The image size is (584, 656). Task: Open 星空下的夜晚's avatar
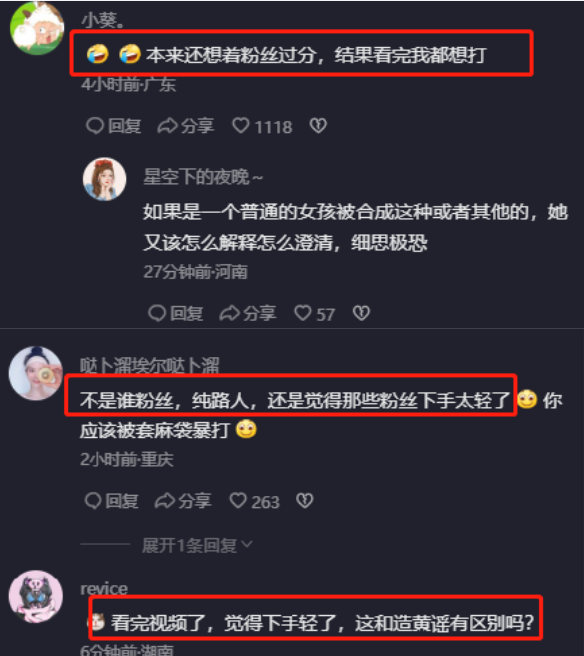tap(105, 179)
